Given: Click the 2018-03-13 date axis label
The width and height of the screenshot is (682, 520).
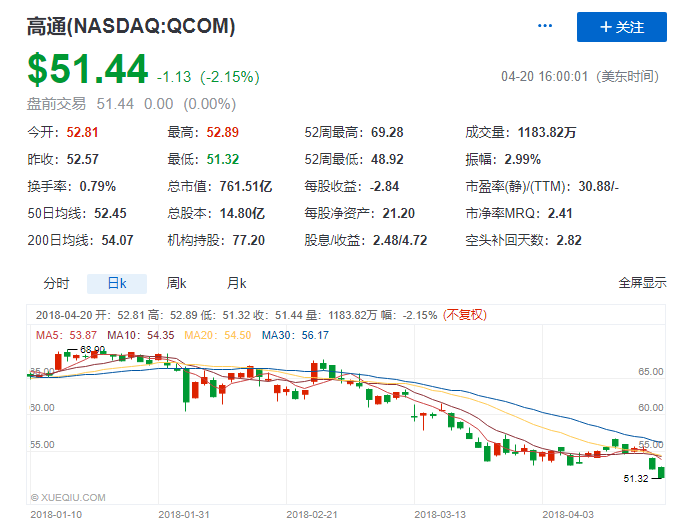Looking at the screenshot, I should click(440, 515).
